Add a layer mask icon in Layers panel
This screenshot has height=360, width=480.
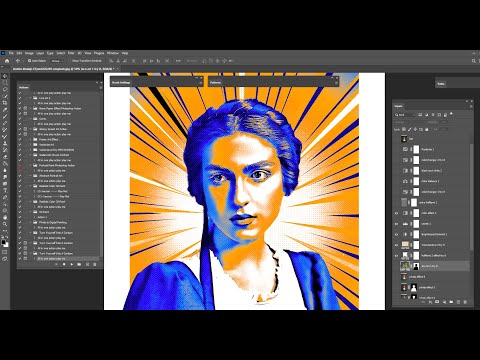[437, 302]
